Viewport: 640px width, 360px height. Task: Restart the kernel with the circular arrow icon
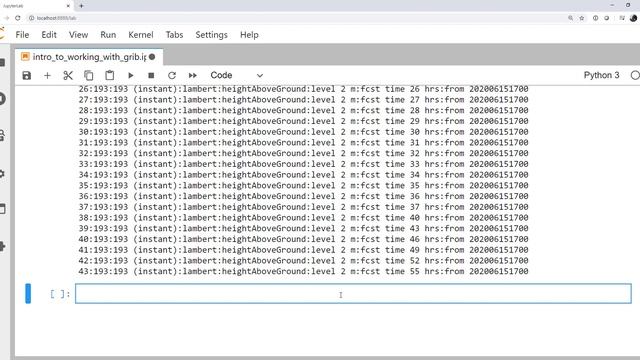172,76
